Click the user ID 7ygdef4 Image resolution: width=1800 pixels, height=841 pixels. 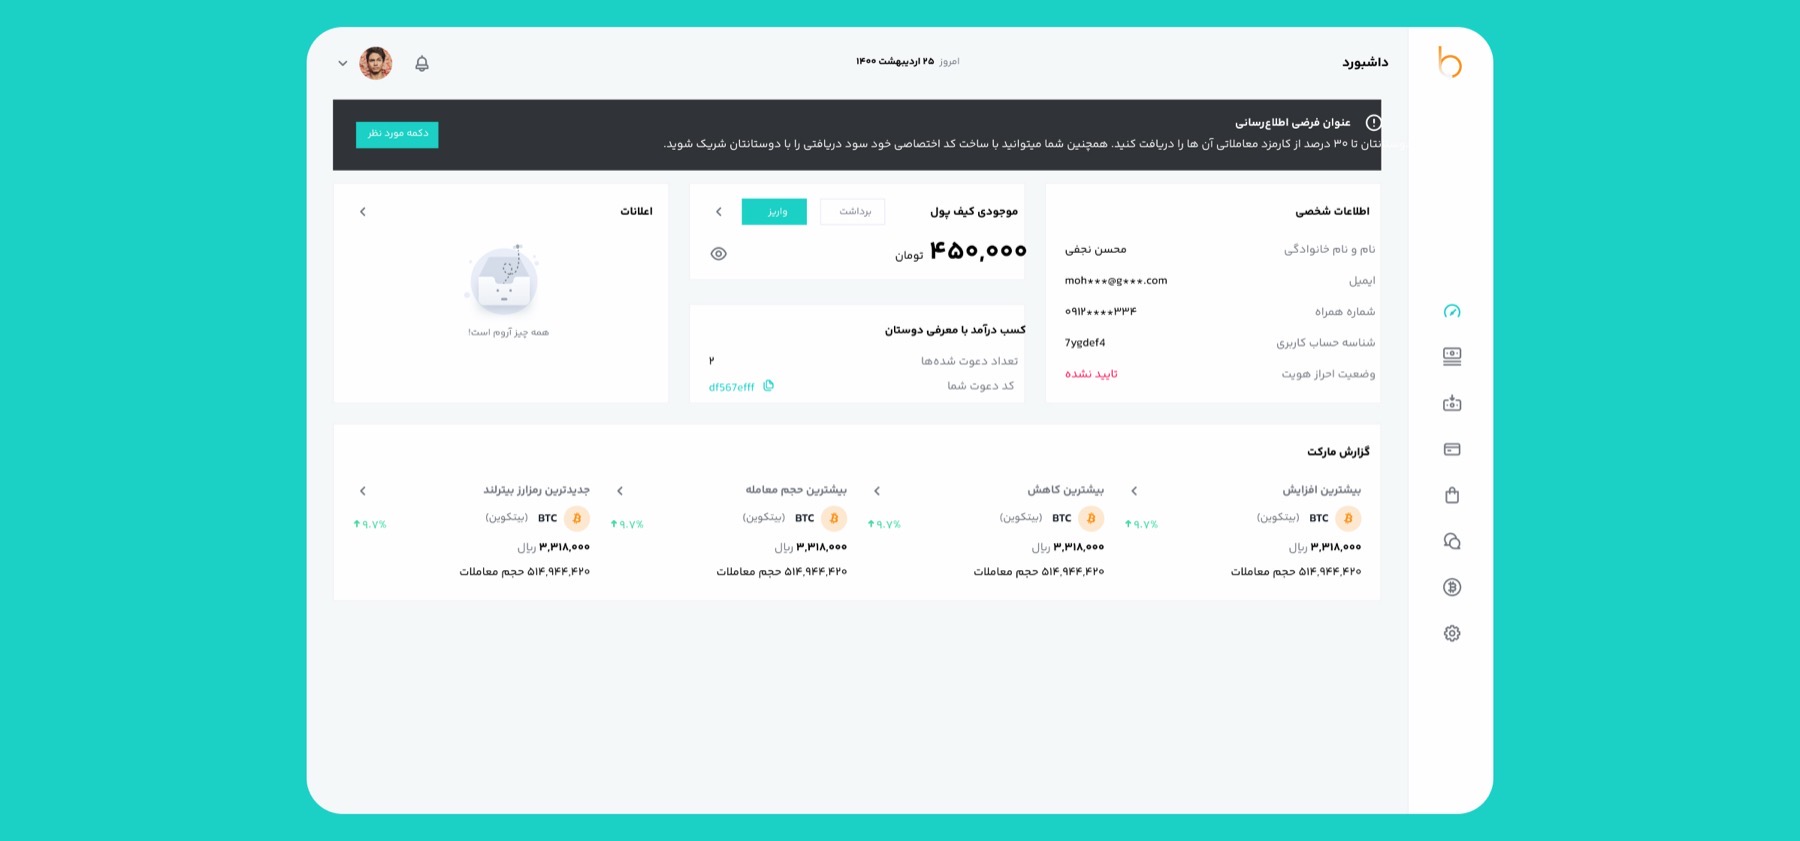point(1085,343)
